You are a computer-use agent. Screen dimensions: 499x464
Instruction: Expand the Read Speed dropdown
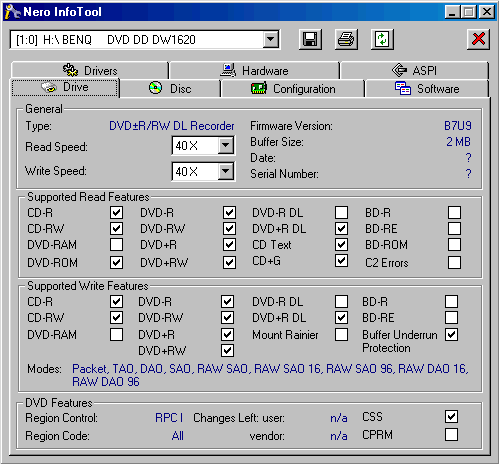226,146
